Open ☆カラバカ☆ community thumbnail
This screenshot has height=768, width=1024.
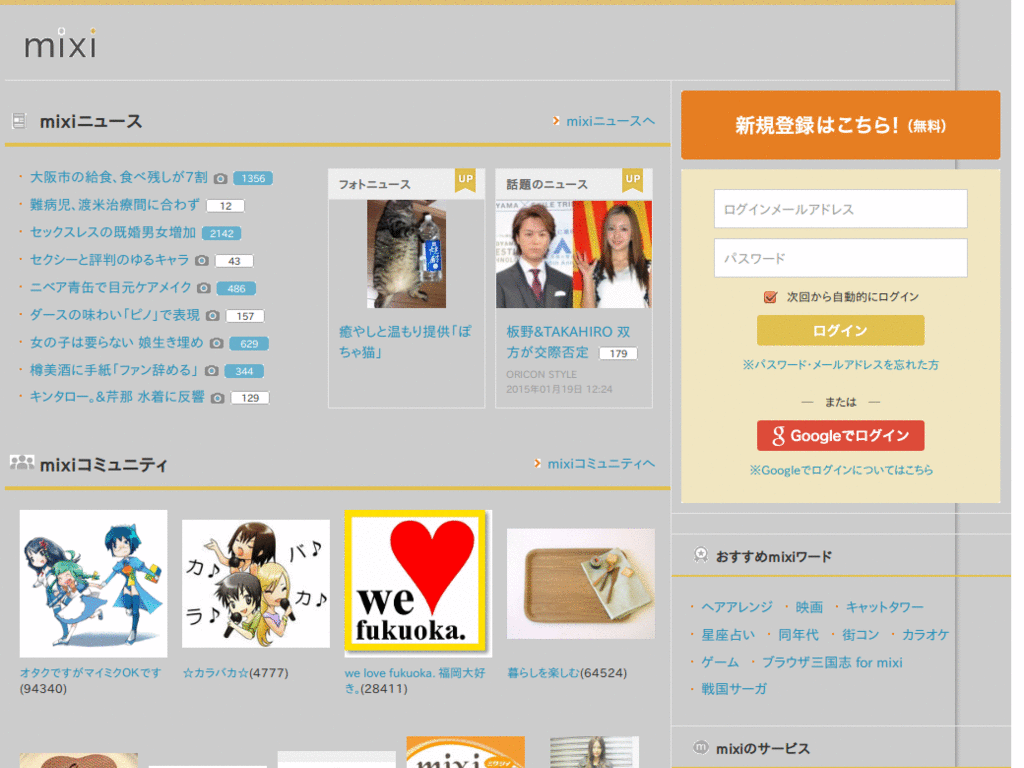(x=255, y=584)
